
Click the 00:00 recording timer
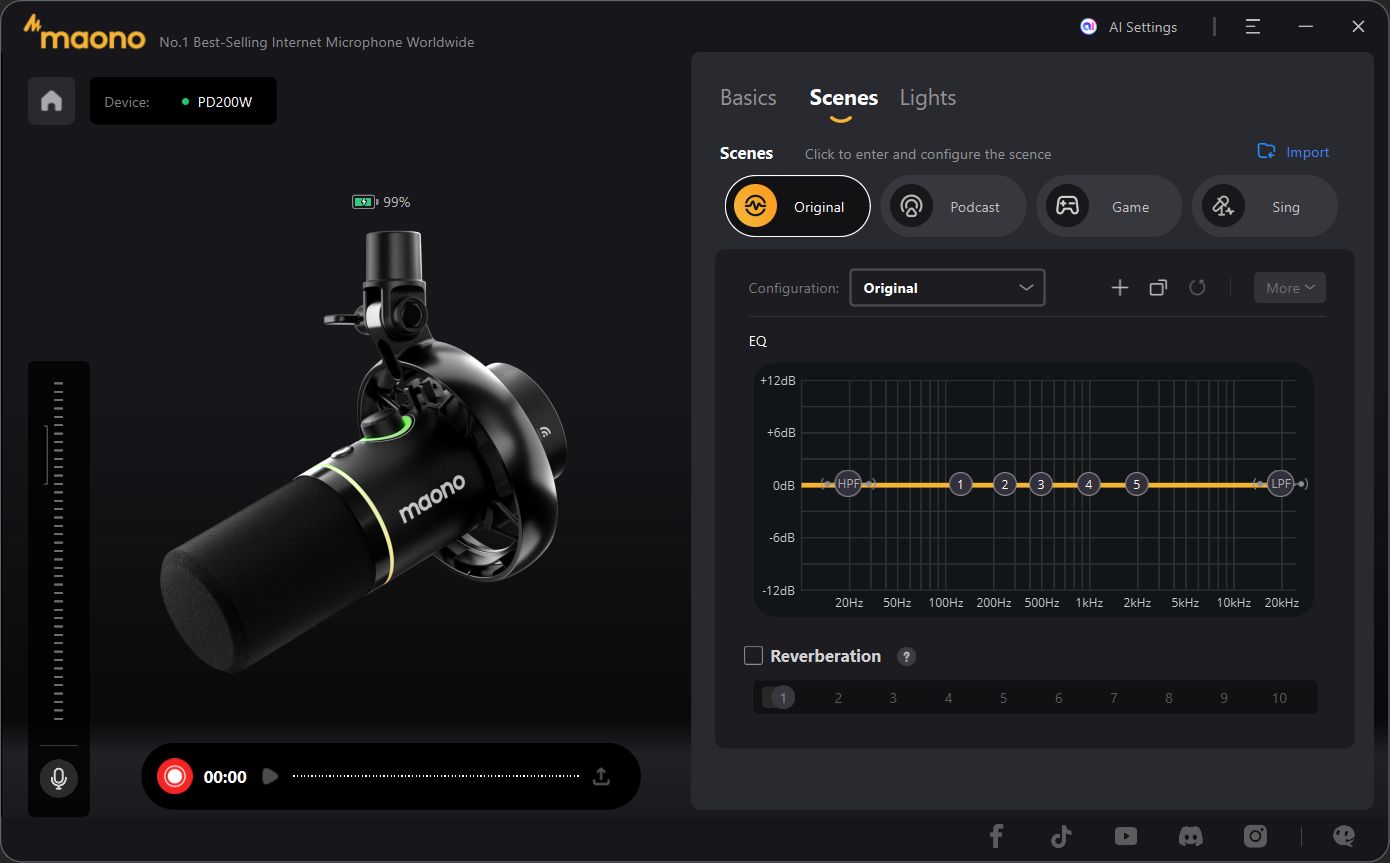pos(225,777)
